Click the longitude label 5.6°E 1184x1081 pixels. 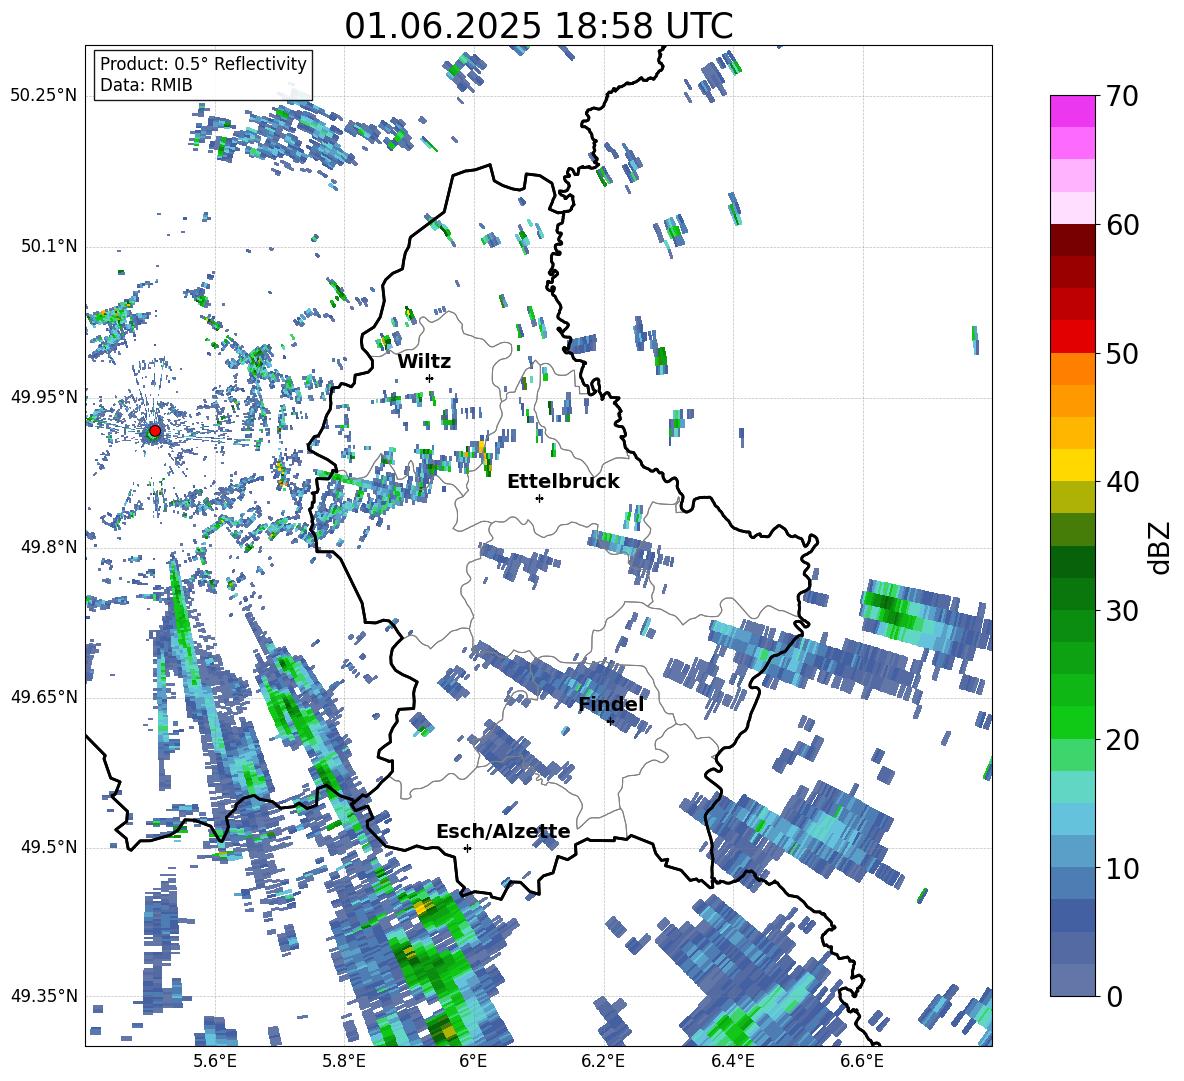215,1061
